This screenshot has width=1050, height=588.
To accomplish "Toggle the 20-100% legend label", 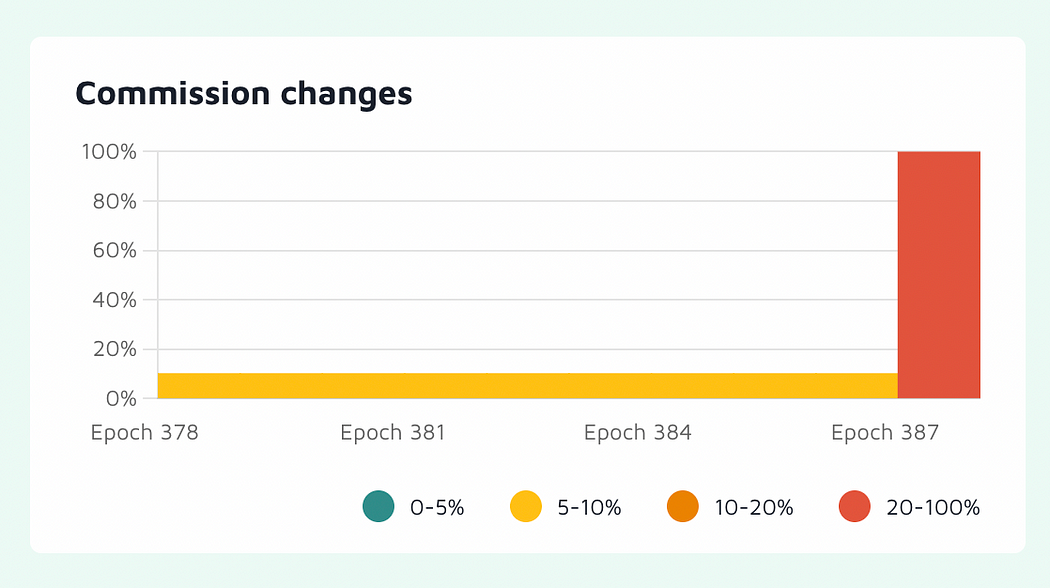I will 933,508.
